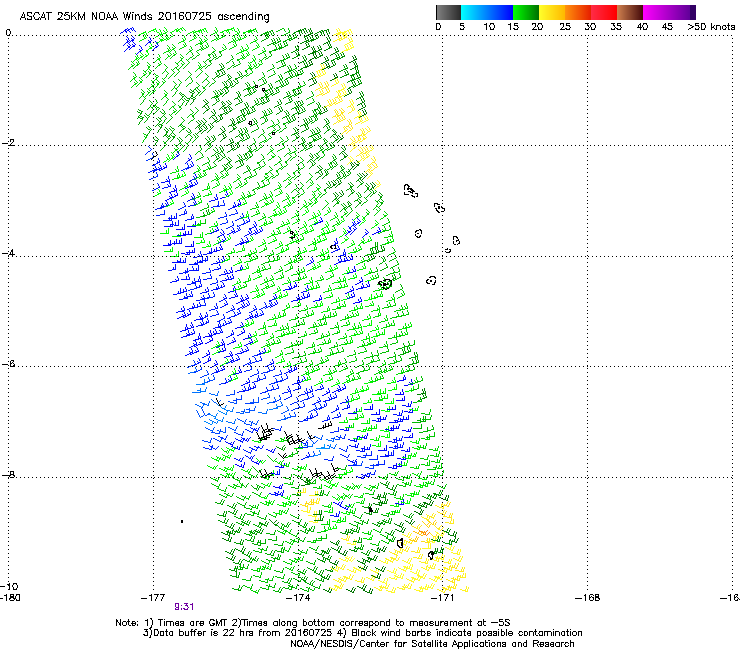Click the '-168' longitude axis label
This screenshot has height=650, width=740.
tap(588, 598)
